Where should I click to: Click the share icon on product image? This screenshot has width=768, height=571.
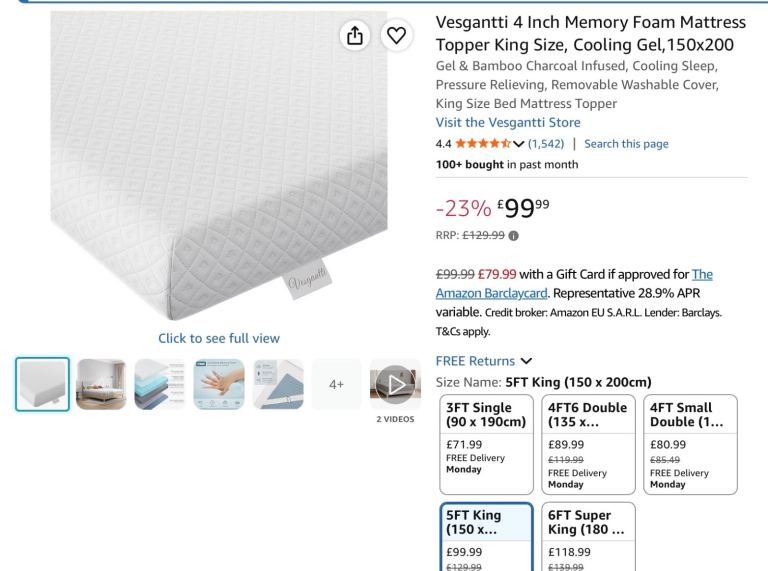point(355,35)
